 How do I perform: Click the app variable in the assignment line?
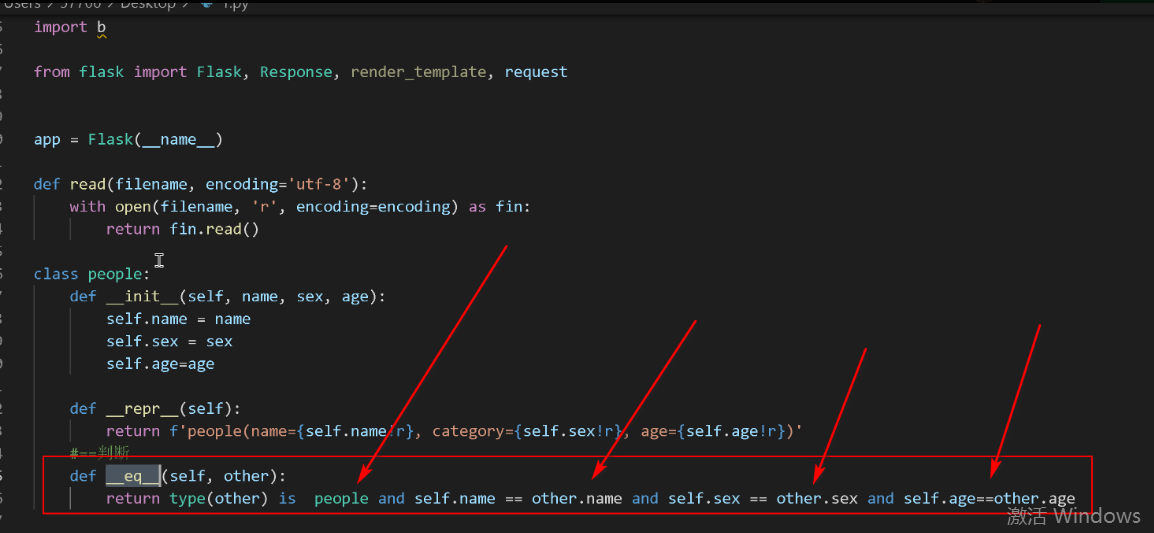click(47, 140)
